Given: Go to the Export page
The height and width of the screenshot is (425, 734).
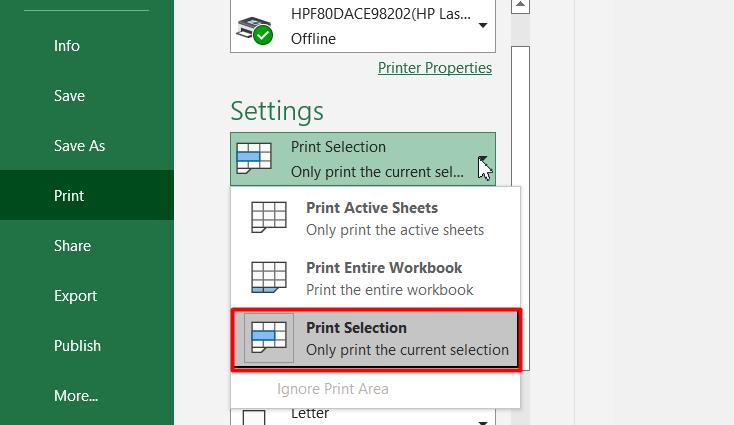Looking at the screenshot, I should (75, 296).
